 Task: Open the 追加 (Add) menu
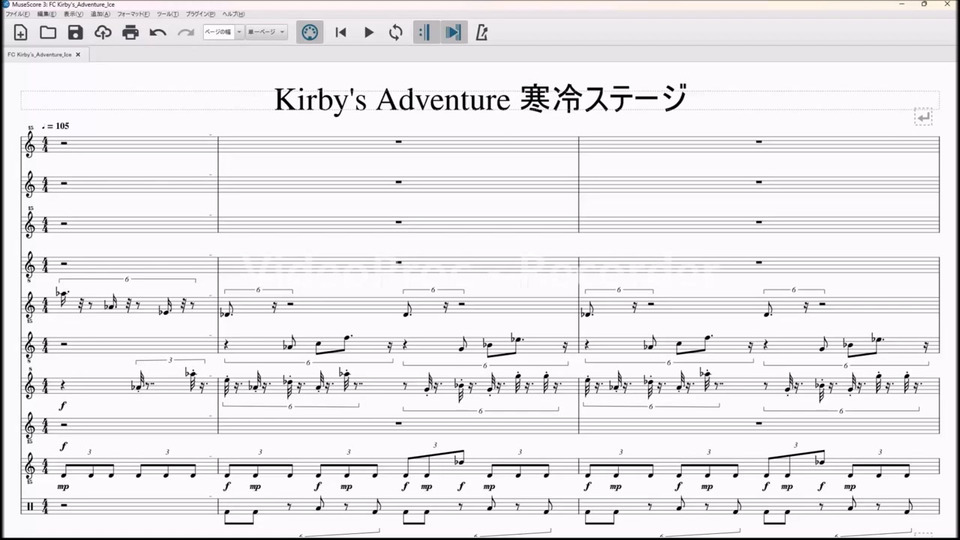tap(100, 14)
